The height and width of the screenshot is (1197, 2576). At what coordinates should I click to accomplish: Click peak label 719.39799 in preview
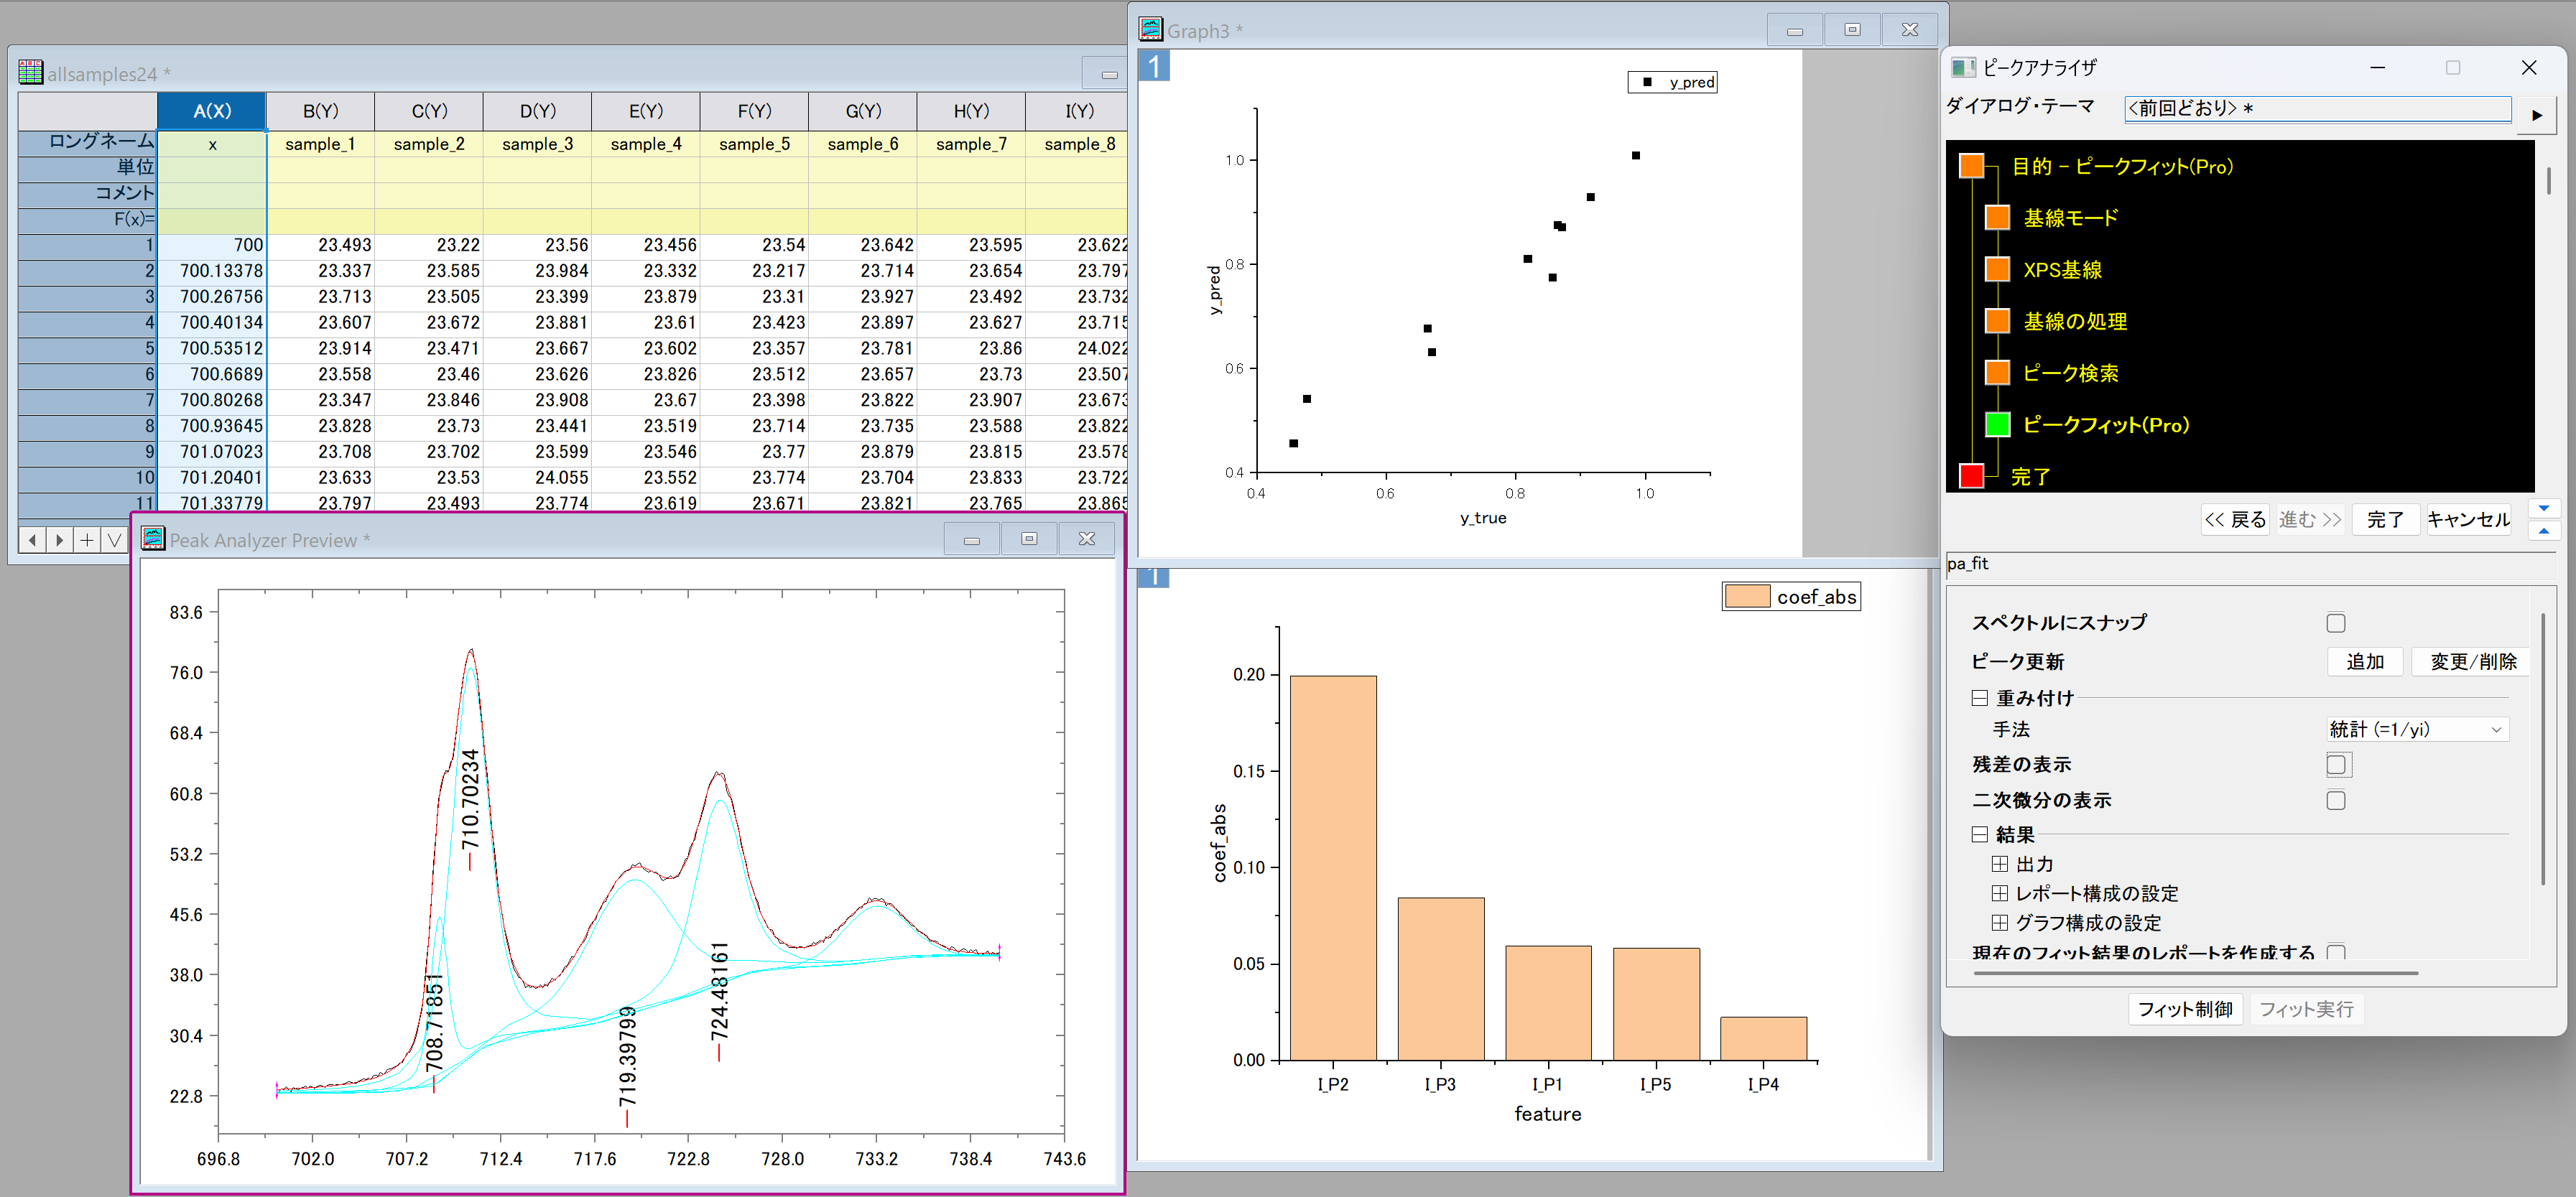[x=627, y=1056]
